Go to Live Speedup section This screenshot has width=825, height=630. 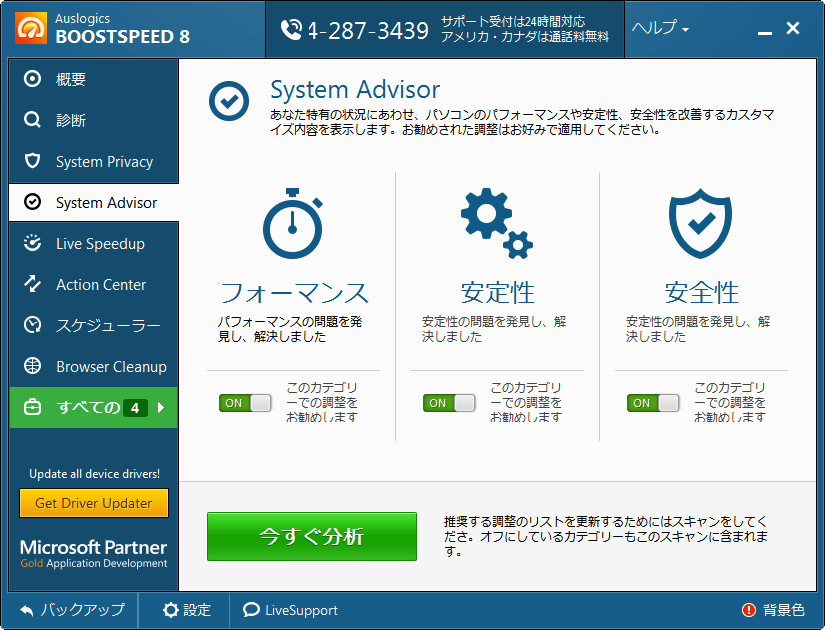pyautogui.click(x=94, y=244)
